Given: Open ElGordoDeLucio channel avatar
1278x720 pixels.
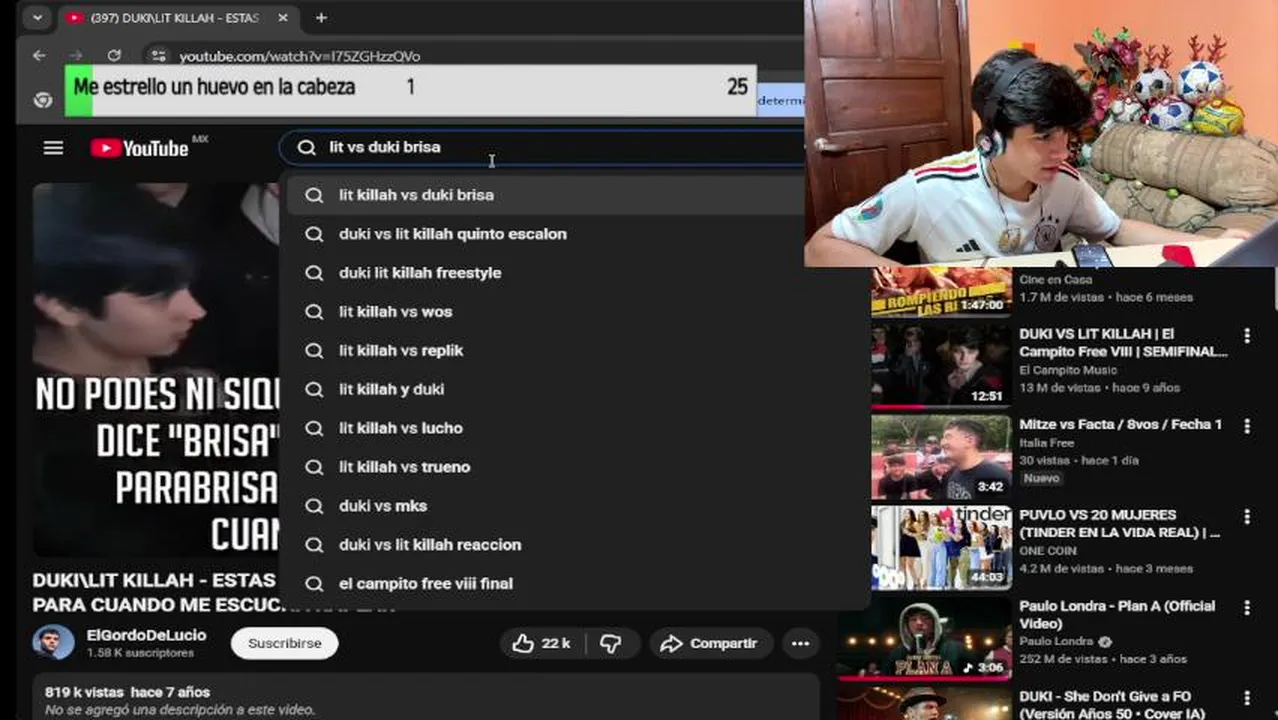Looking at the screenshot, I should tap(53, 643).
